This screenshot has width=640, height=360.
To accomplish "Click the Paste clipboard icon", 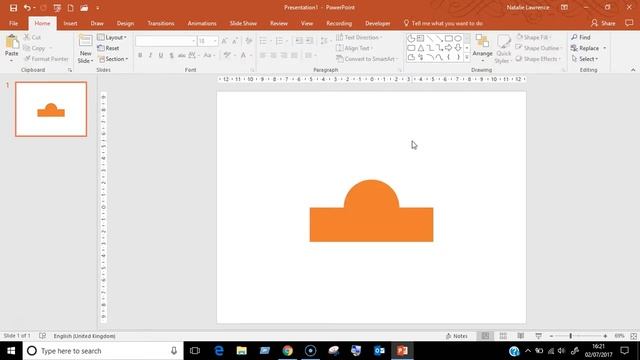I will pyautogui.click(x=12, y=42).
